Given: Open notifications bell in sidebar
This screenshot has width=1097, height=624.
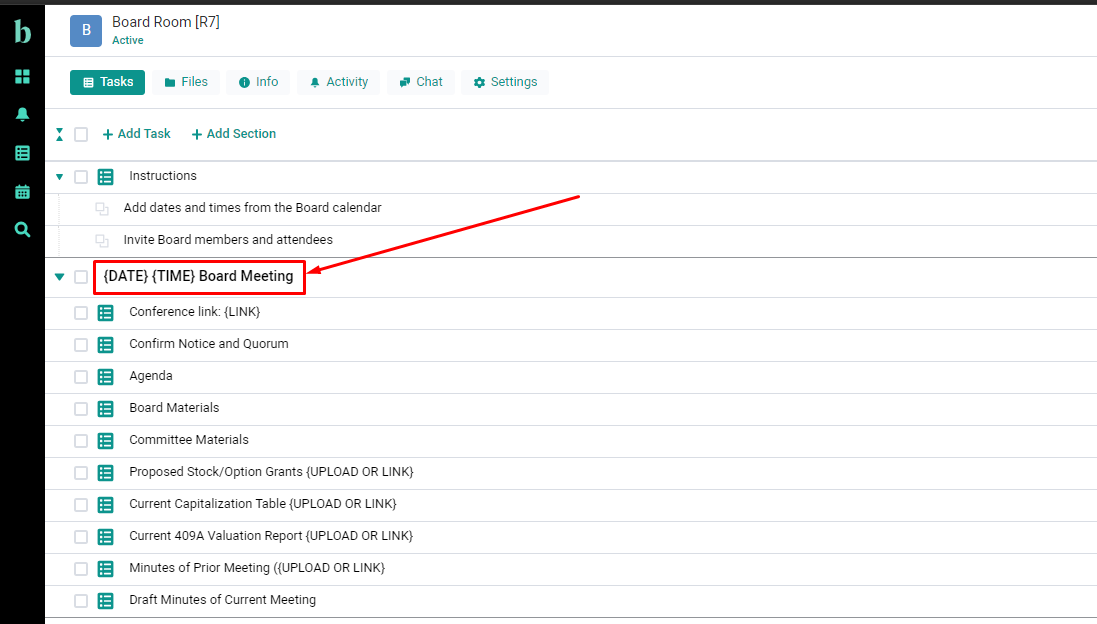Looking at the screenshot, I should click(22, 114).
